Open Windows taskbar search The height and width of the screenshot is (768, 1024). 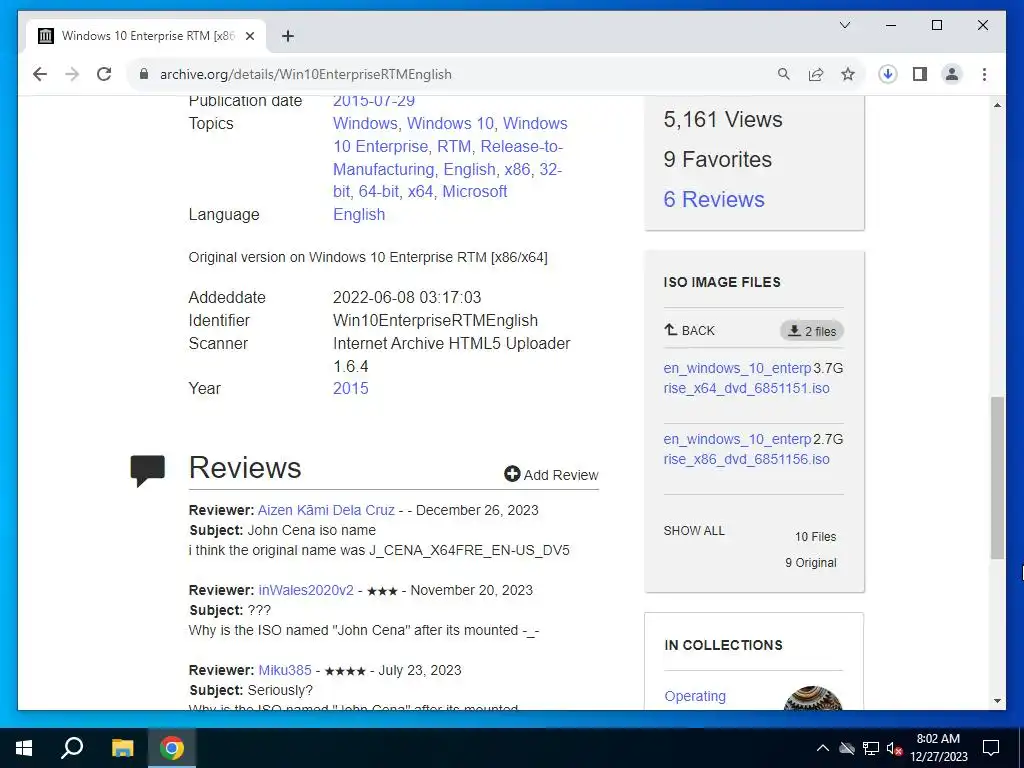tap(72, 748)
